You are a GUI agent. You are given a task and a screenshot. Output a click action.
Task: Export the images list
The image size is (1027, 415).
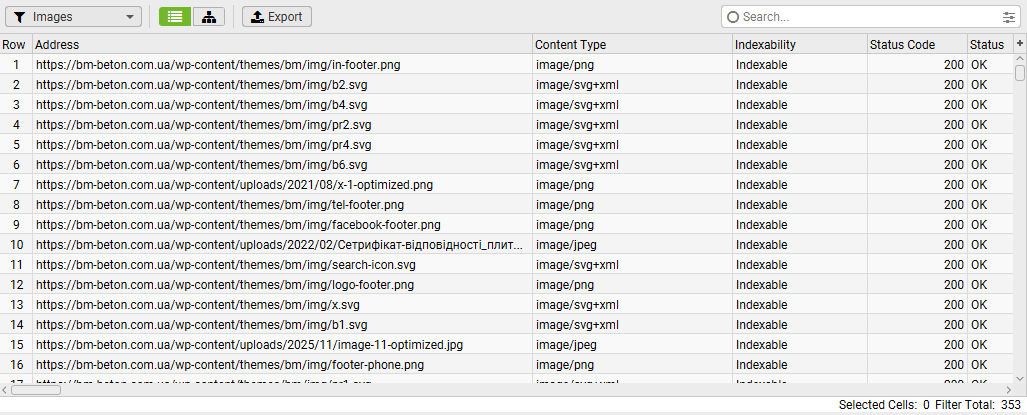(276, 17)
